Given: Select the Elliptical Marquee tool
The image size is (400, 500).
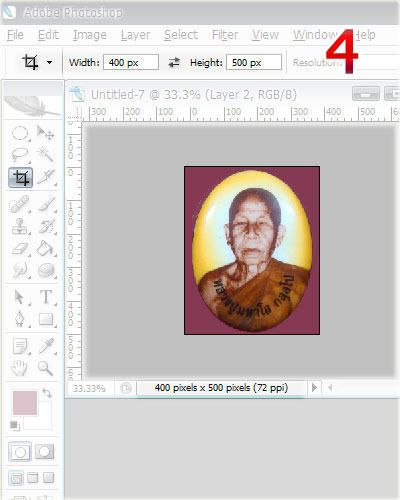Looking at the screenshot, I should (x=20, y=133).
